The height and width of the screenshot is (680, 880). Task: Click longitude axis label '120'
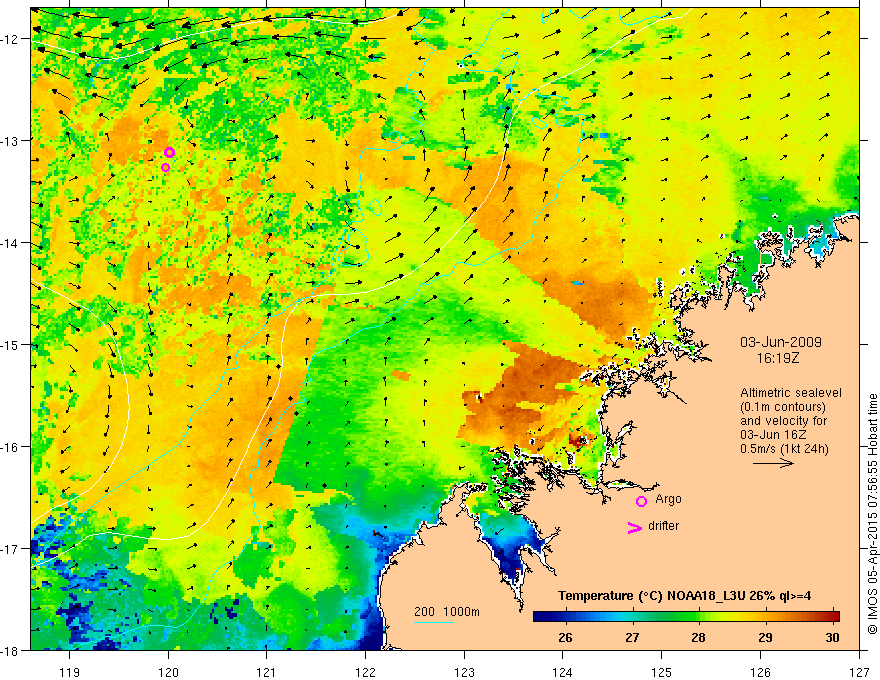(x=168, y=672)
